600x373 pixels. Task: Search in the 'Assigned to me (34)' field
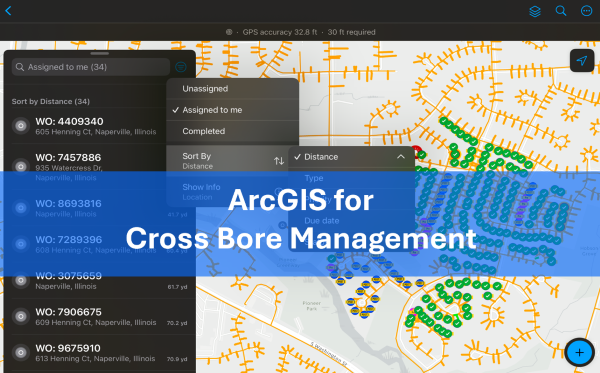(x=91, y=67)
